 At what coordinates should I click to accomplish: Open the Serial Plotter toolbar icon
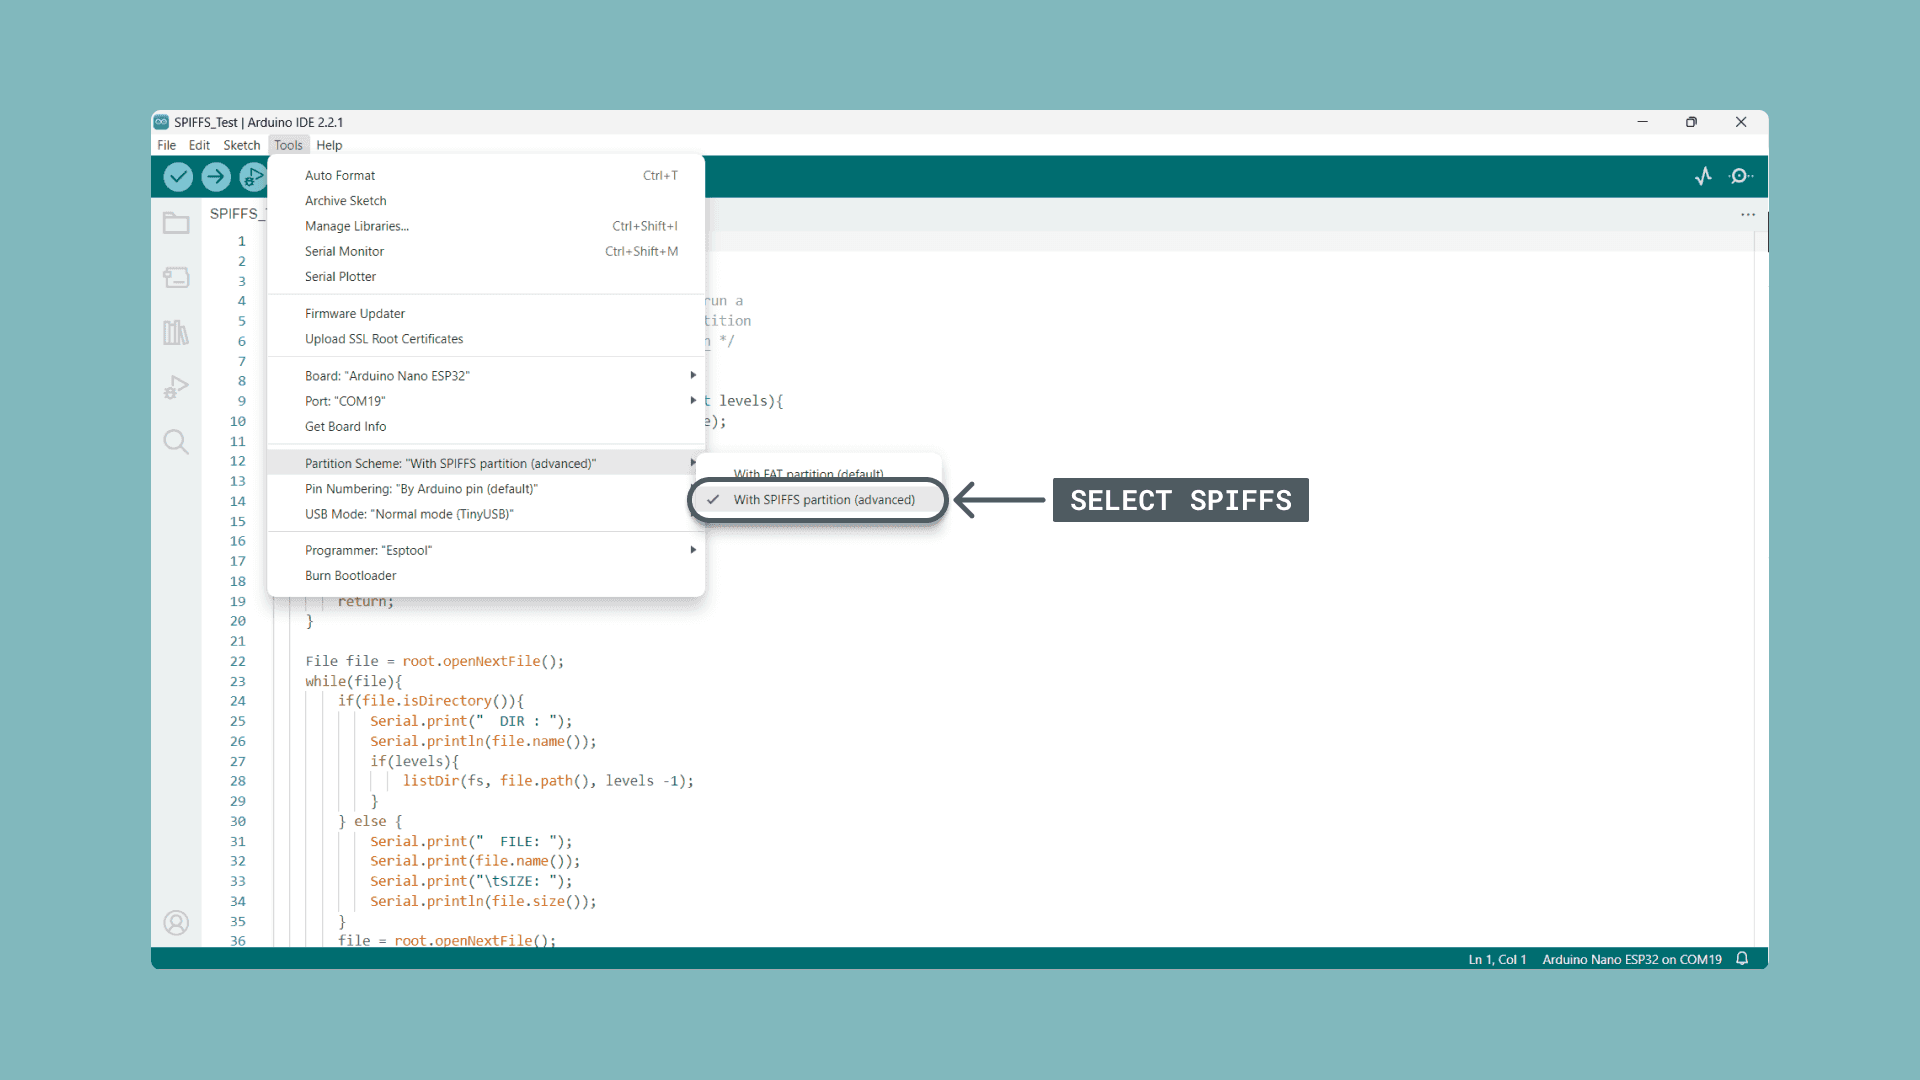click(x=1703, y=176)
